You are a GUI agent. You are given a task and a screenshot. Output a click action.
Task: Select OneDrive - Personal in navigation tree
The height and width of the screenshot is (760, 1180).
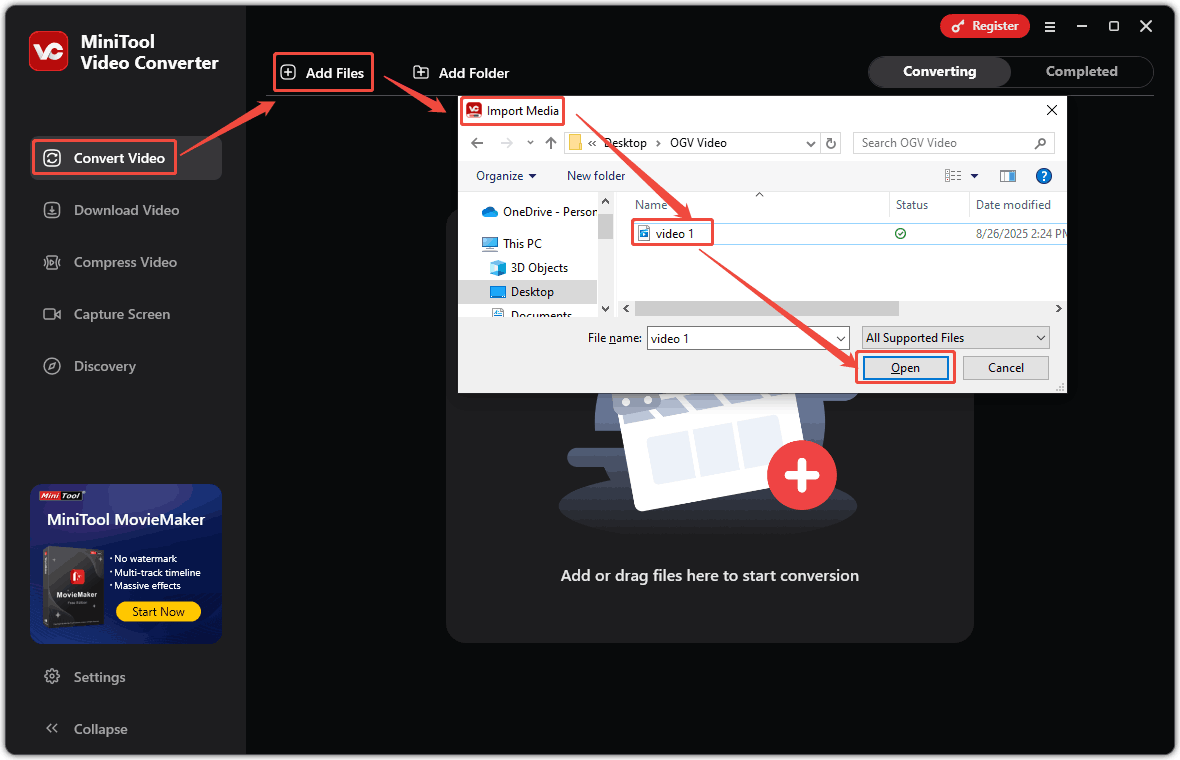click(539, 212)
